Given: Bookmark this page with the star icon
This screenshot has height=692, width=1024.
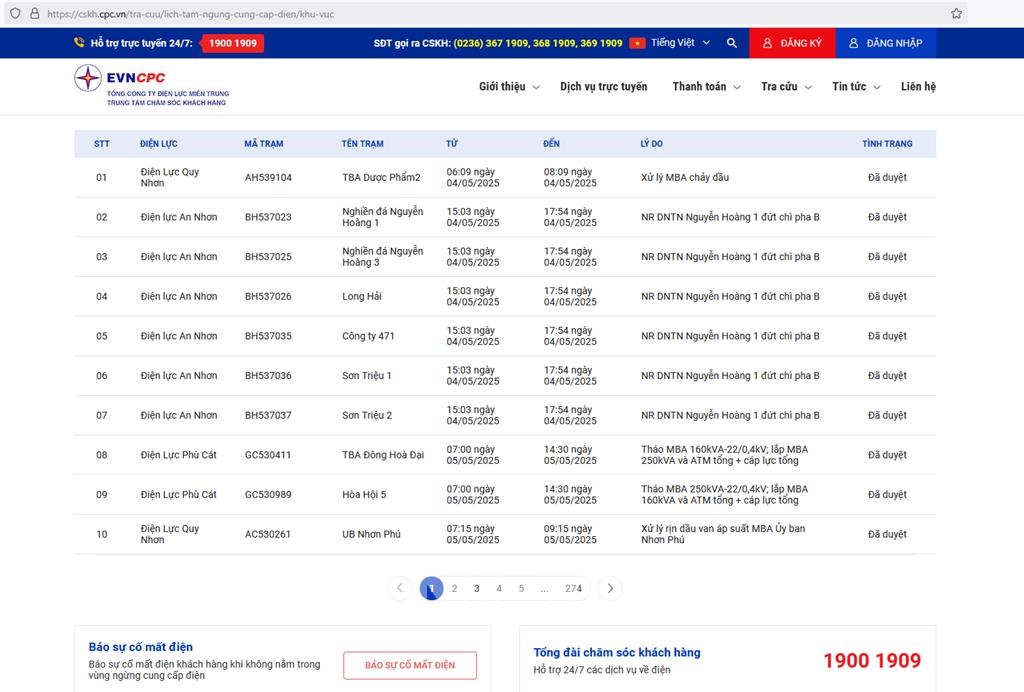Looking at the screenshot, I should click(x=956, y=14).
